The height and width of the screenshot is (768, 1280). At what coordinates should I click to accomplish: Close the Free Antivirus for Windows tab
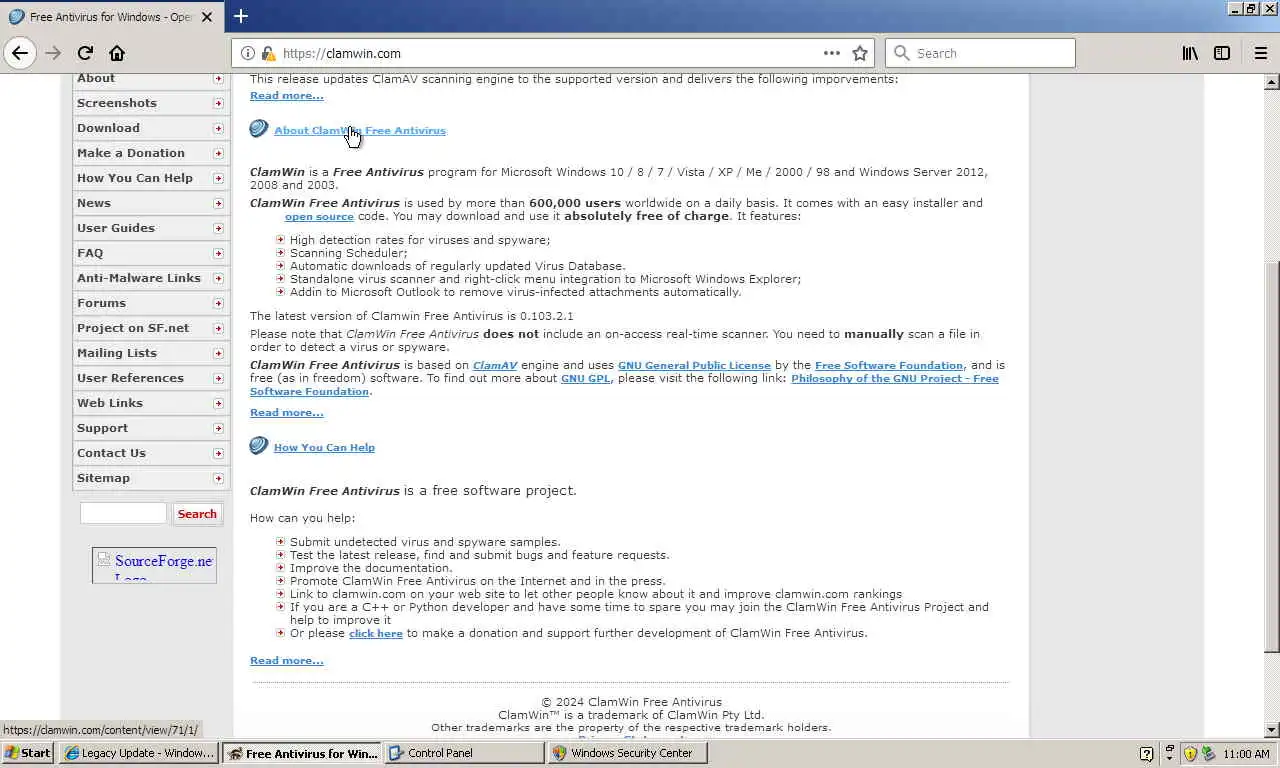[208, 17]
